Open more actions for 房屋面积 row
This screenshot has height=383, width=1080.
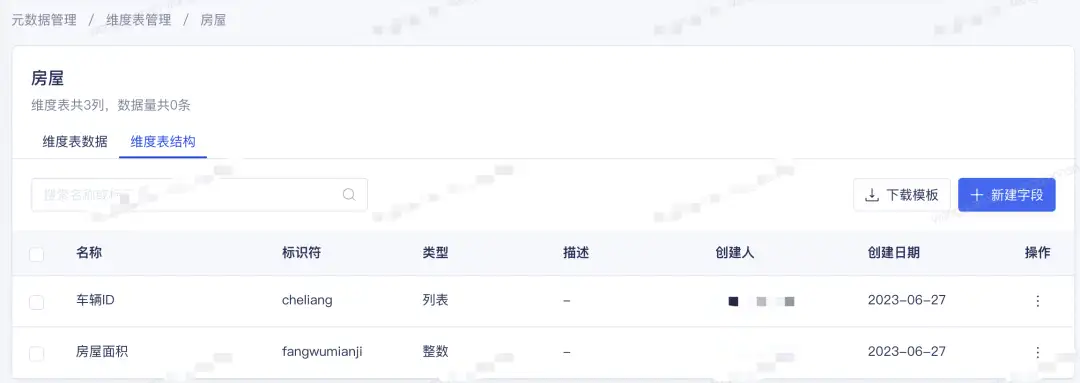click(x=1037, y=352)
